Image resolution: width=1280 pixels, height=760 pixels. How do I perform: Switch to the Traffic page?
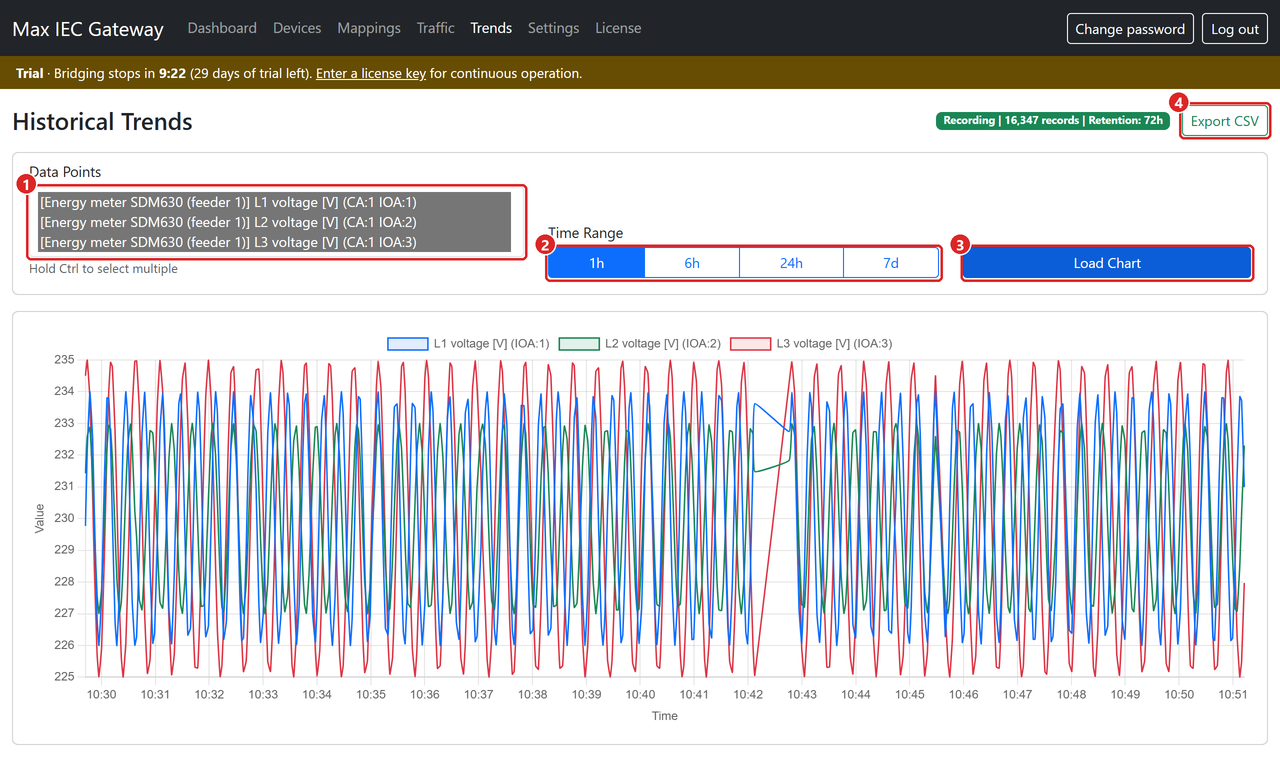[x=436, y=28]
